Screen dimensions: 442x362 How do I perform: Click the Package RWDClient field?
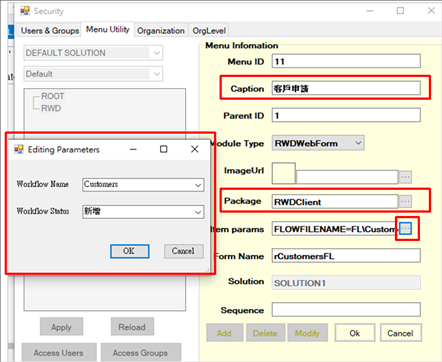335,202
